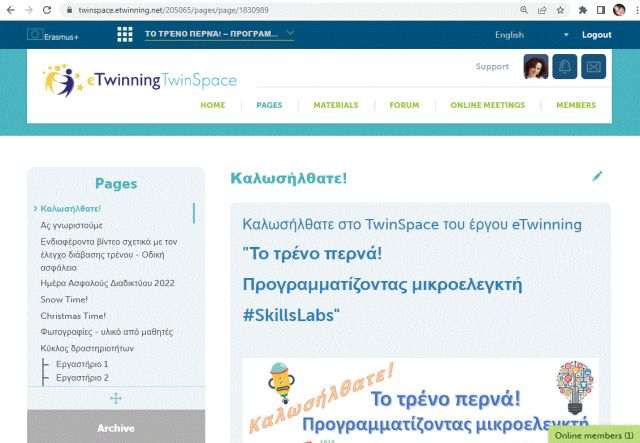
Task: Open the Ας γνωριστούμε page
Action: [x=71, y=225]
